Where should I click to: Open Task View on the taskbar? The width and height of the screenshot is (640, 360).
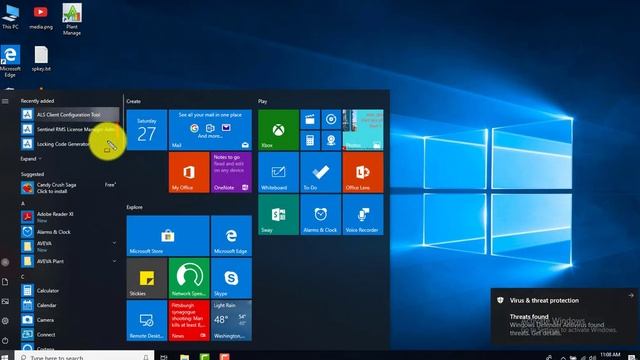(164, 357)
